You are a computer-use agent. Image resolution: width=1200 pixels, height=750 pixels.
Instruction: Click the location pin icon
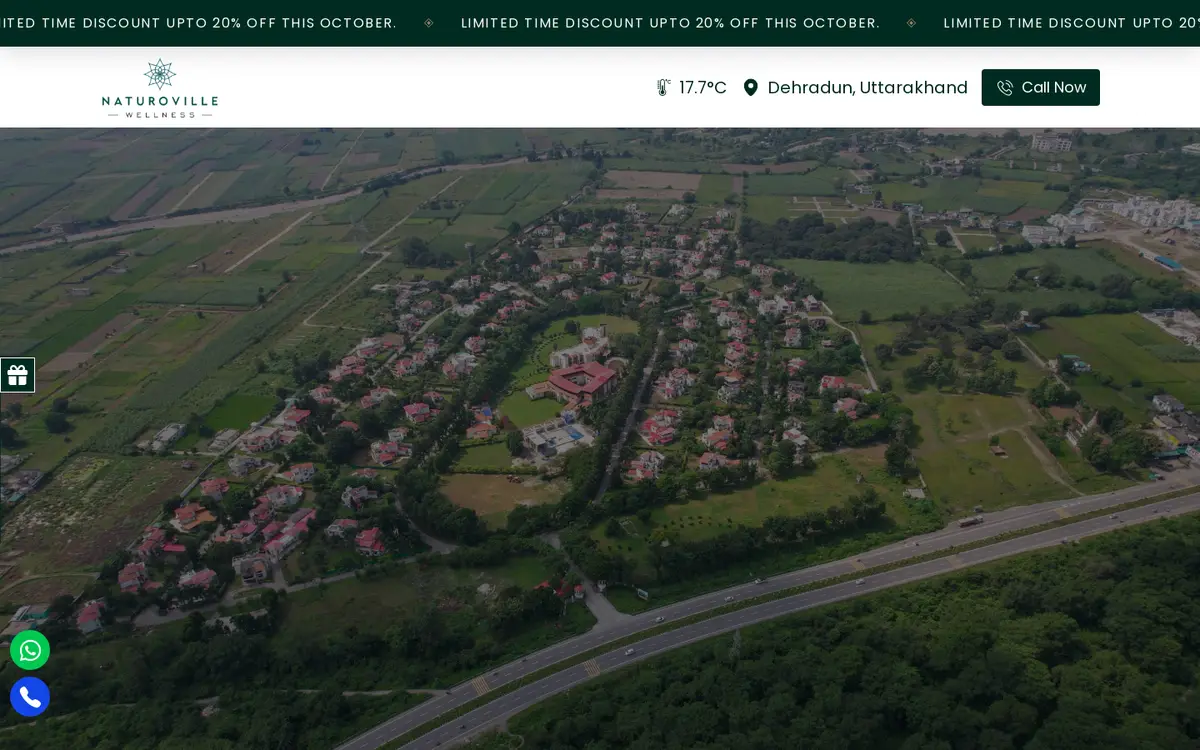[751, 88]
